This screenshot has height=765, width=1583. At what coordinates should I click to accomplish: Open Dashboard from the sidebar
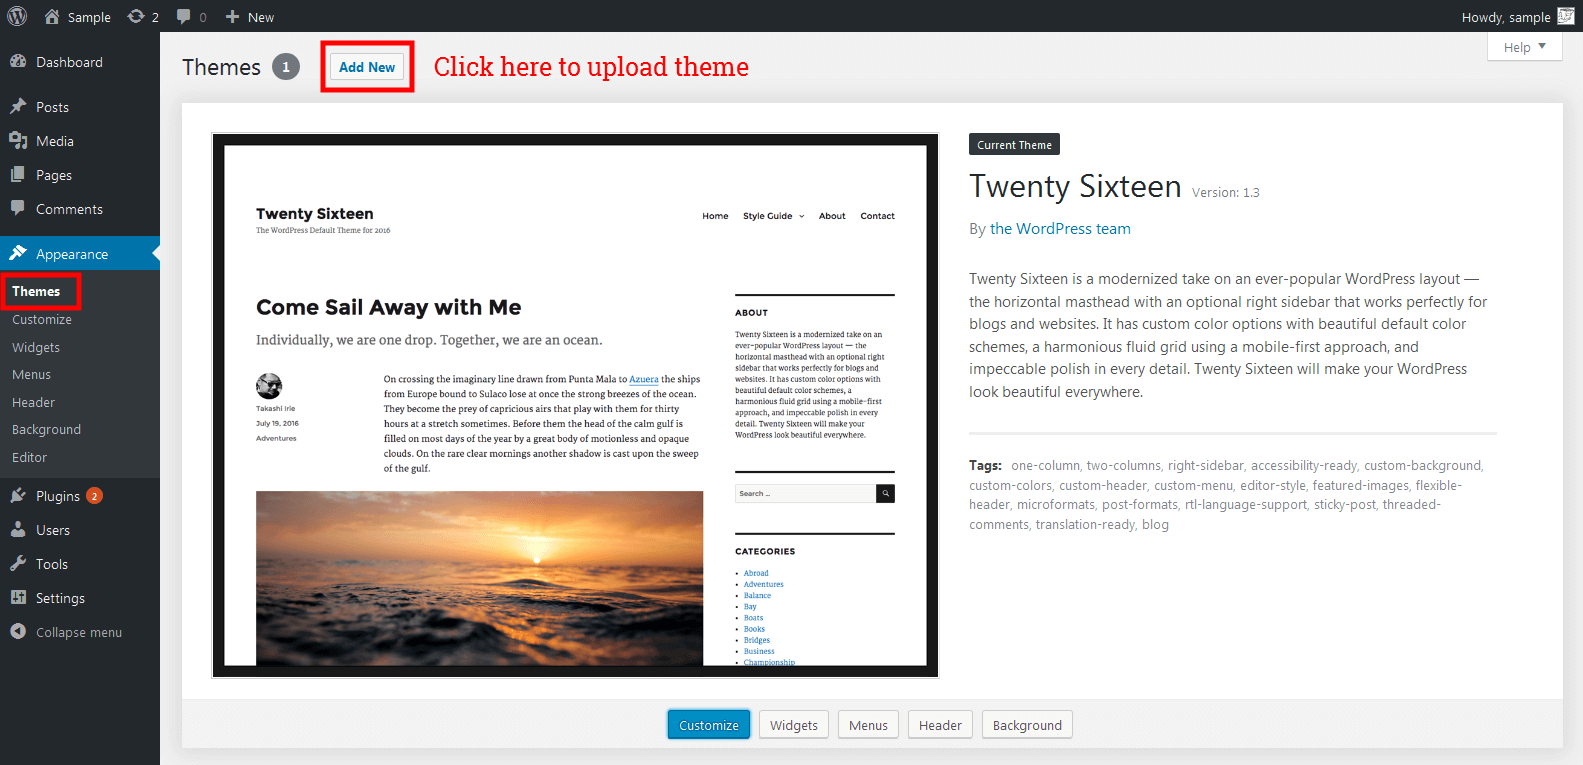(x=69, y=62)
